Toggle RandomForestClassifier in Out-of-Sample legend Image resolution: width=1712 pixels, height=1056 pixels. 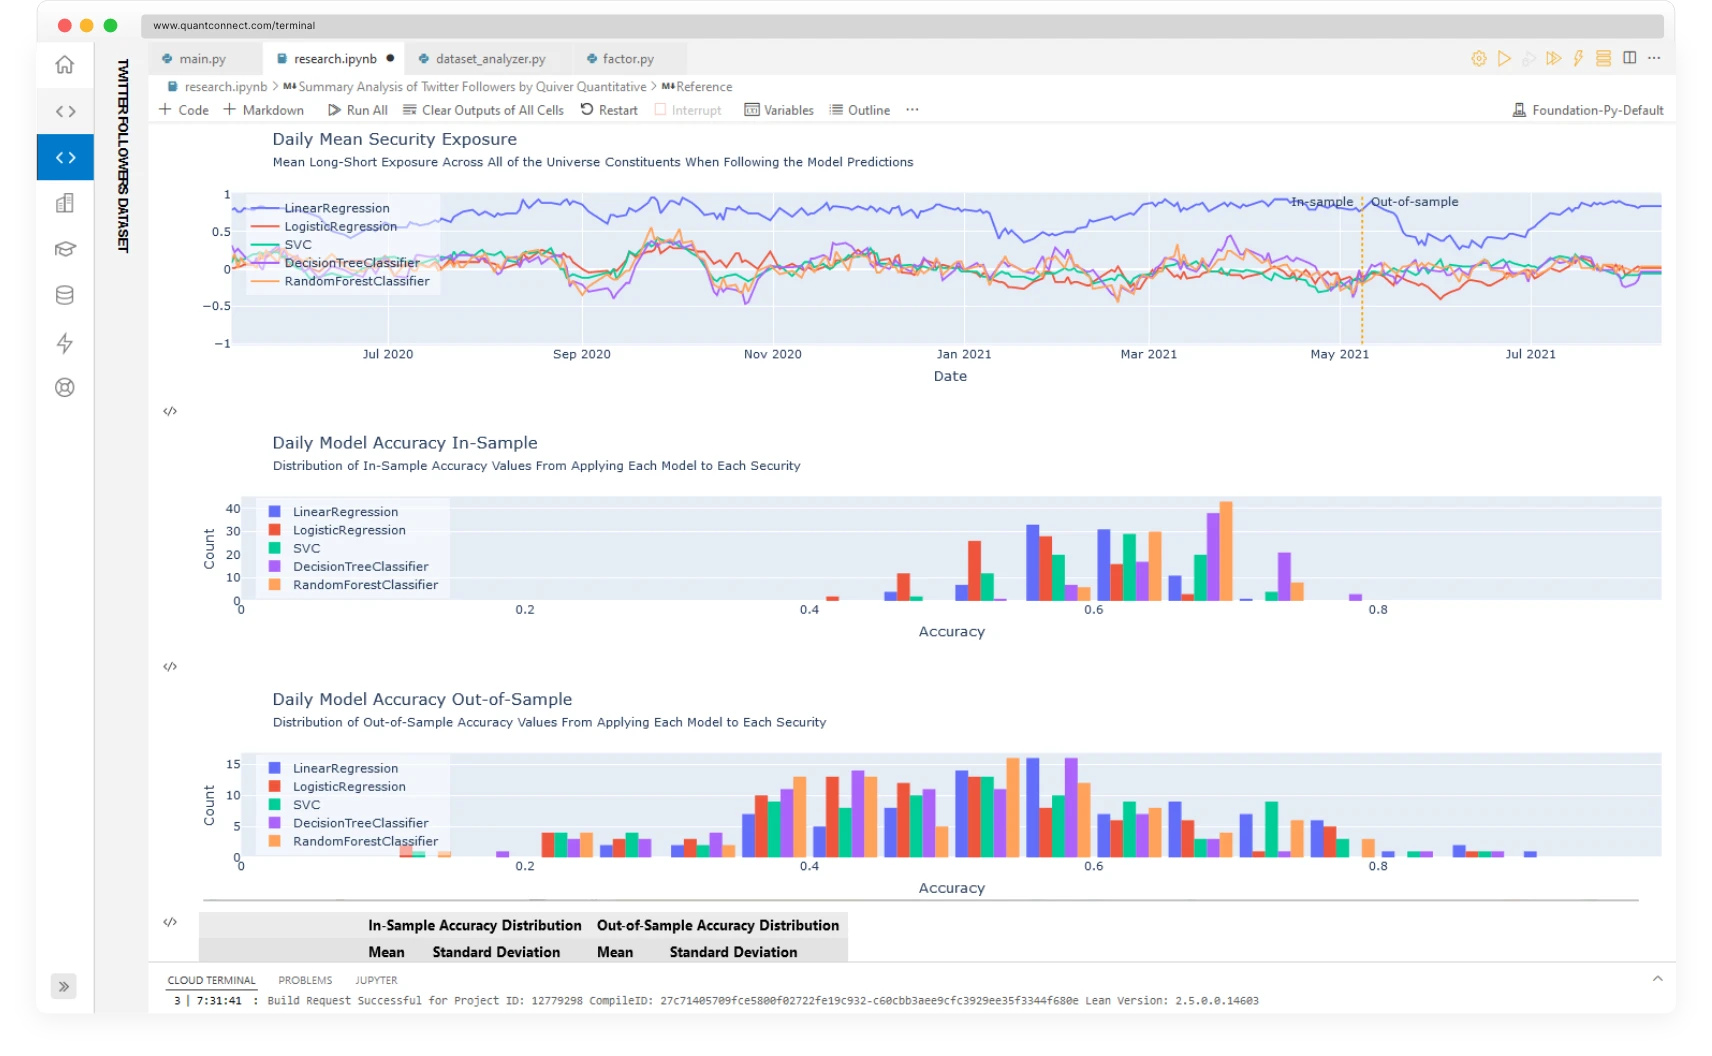coord(364,841)
